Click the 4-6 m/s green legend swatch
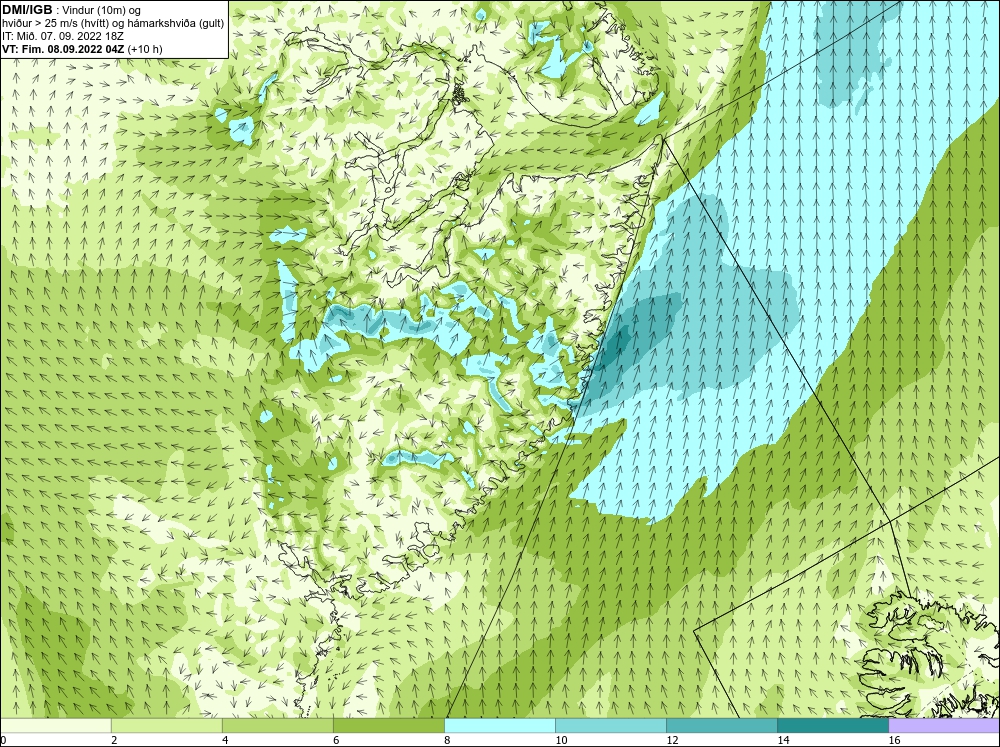This screenshot has height=747, width=1000. (277, 725)
